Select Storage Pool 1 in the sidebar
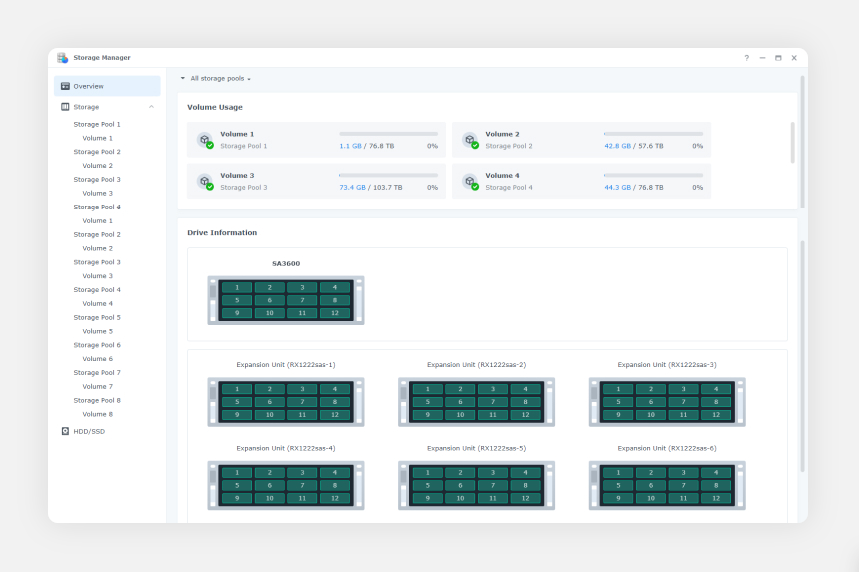The height and width of the screenshot is (572, 859). pos(97,124)
